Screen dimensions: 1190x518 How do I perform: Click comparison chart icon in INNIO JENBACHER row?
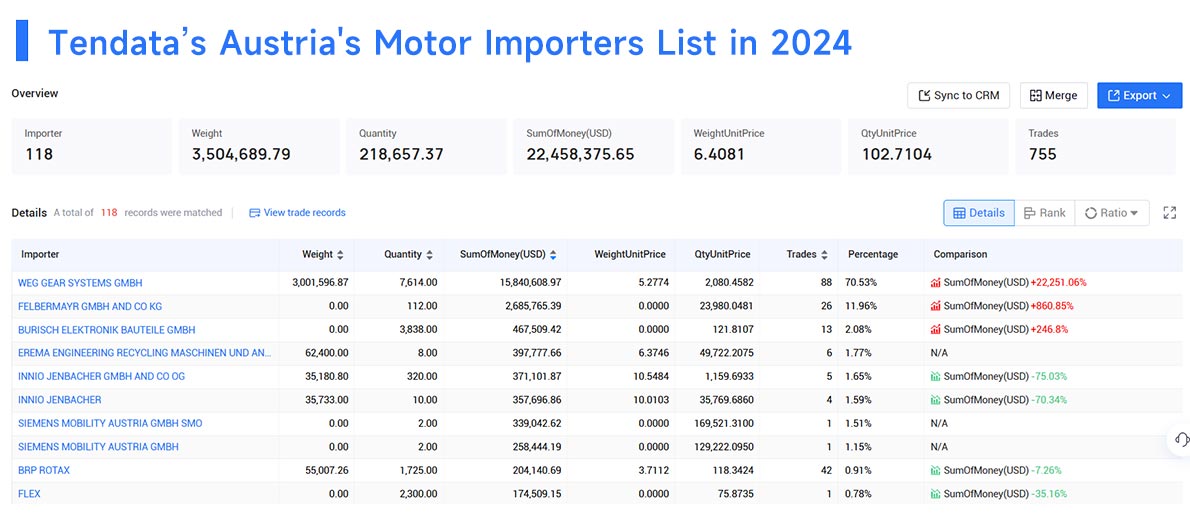[936, 400]
